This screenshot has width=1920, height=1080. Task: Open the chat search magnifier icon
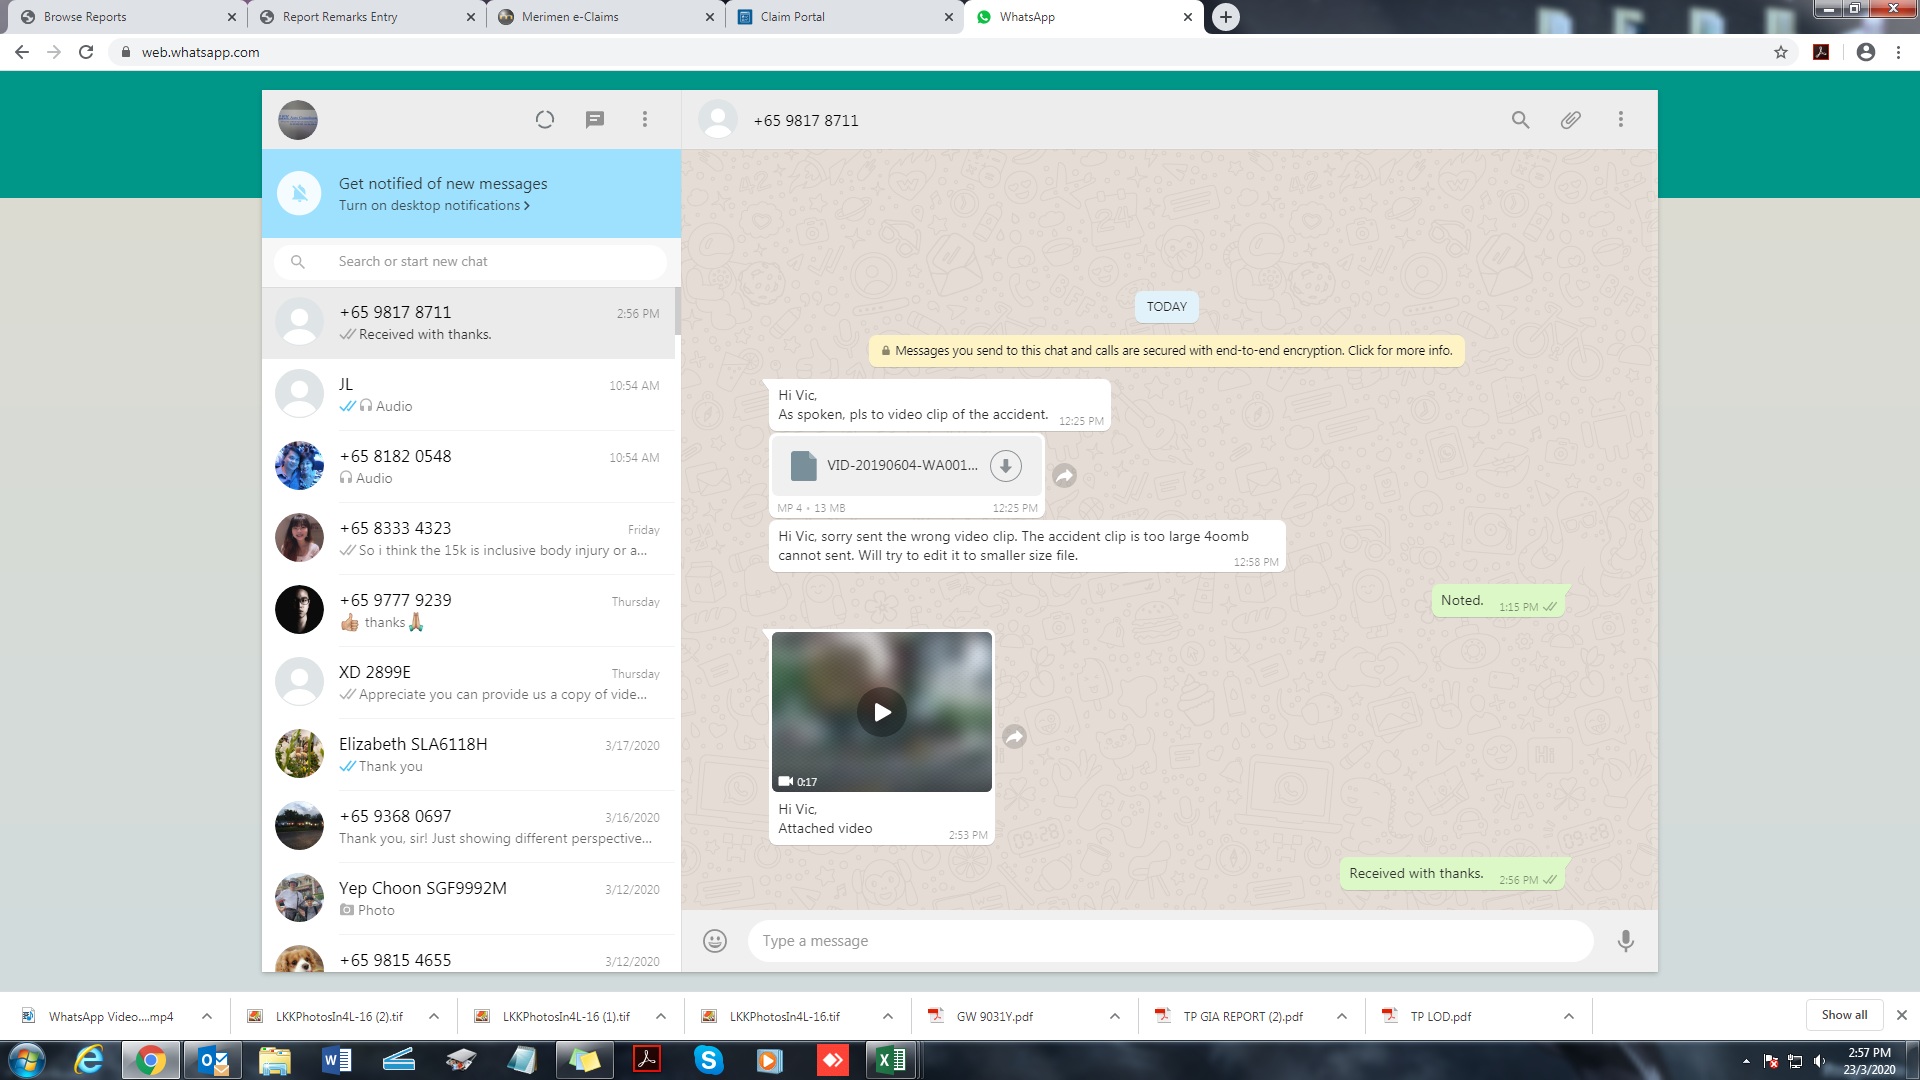[1520, 120]
